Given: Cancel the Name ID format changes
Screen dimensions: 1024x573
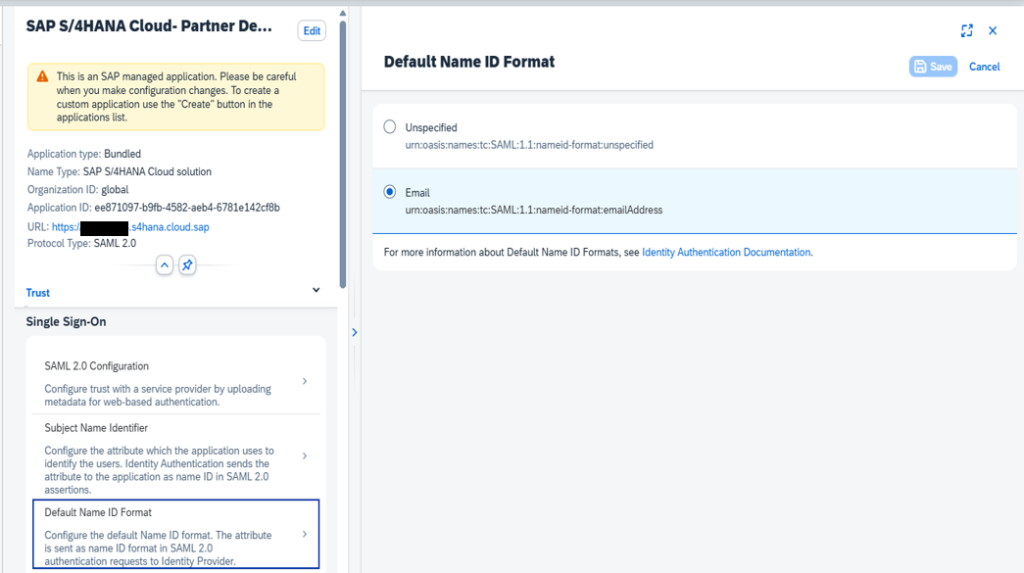Looking at the screenshot, I should tap(984, 67).
